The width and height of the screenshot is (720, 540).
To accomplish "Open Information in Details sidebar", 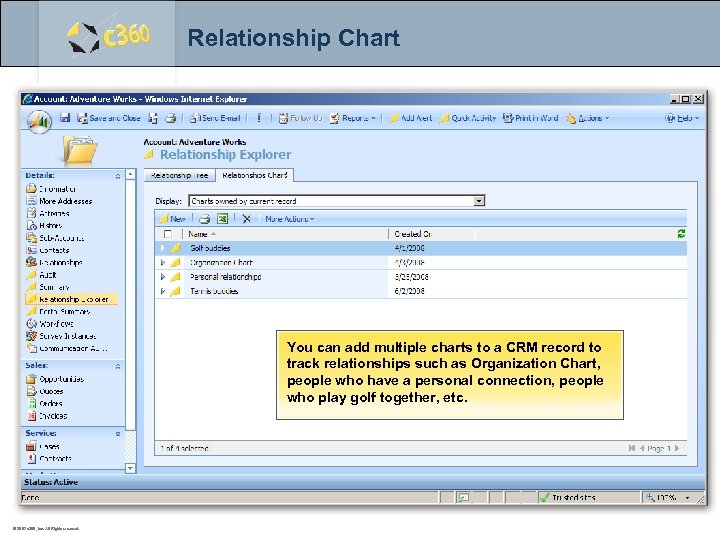I will click(x=51, y=189).
